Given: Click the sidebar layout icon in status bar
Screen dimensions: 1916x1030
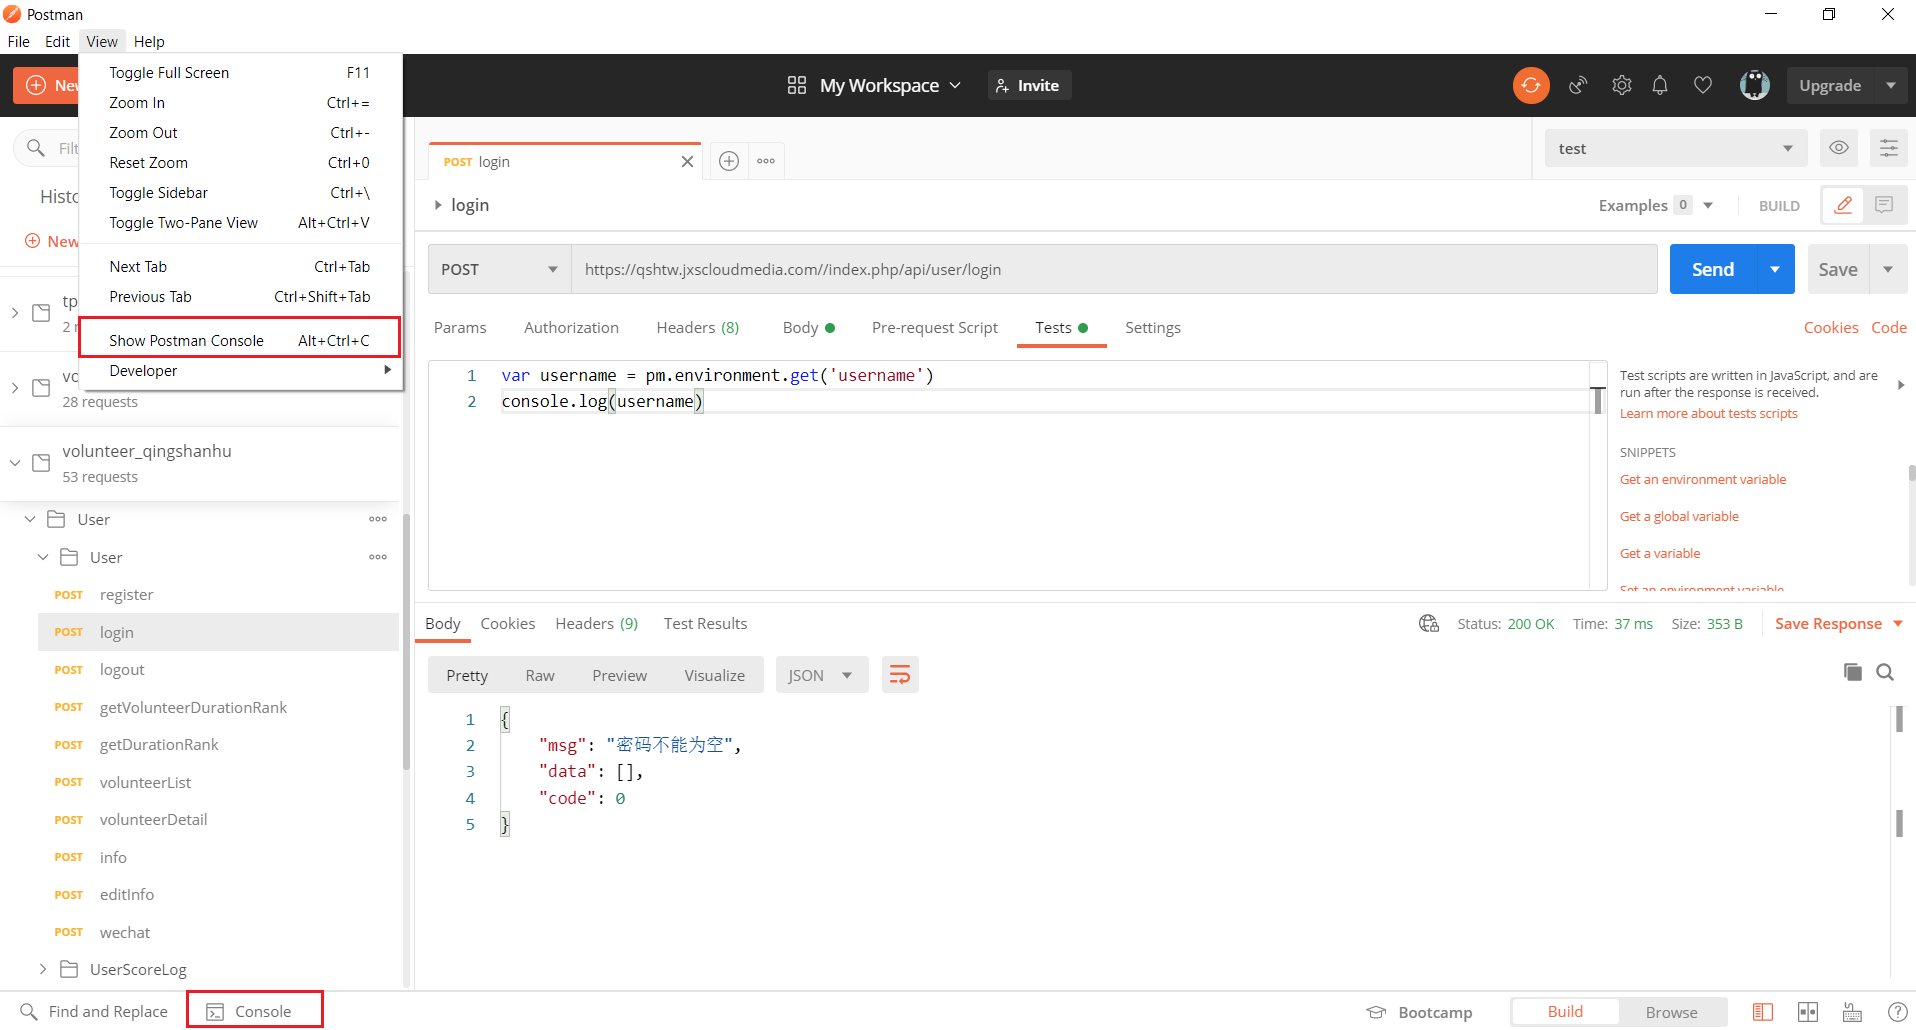Looking at the screenshot, I should (x=1763, y=1012).
